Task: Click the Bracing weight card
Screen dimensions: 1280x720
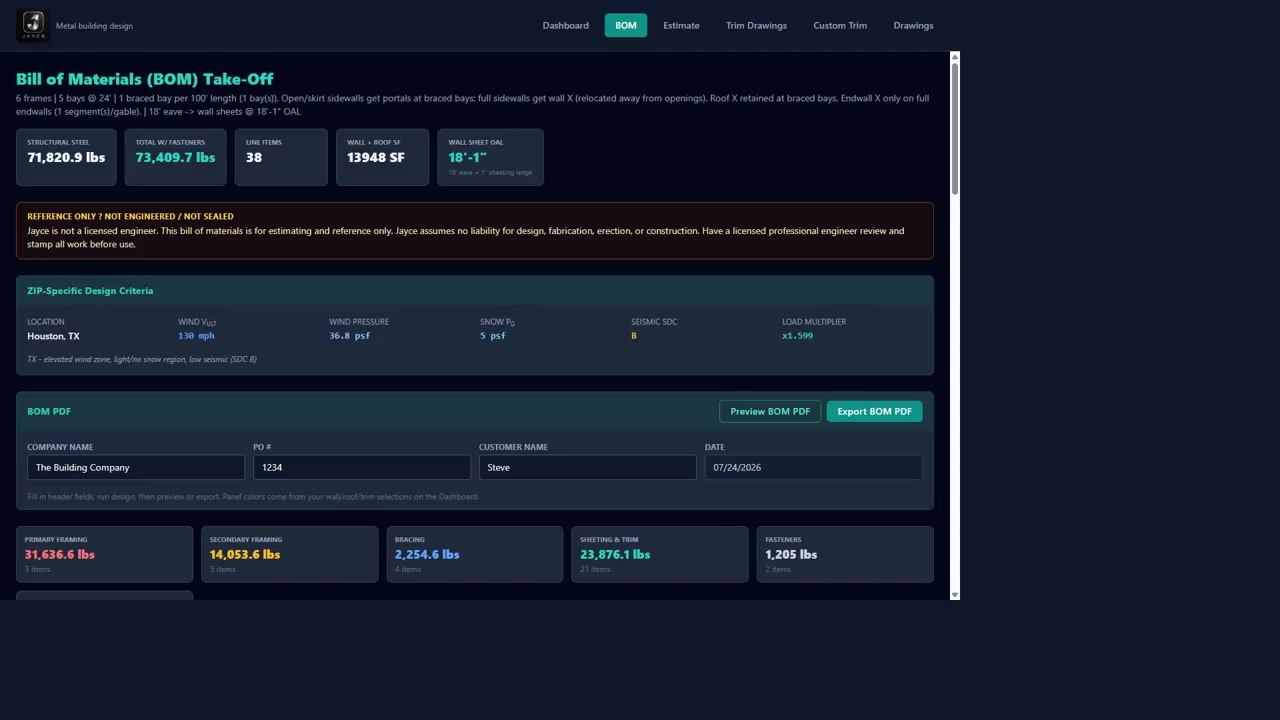Action: [475, 554]
